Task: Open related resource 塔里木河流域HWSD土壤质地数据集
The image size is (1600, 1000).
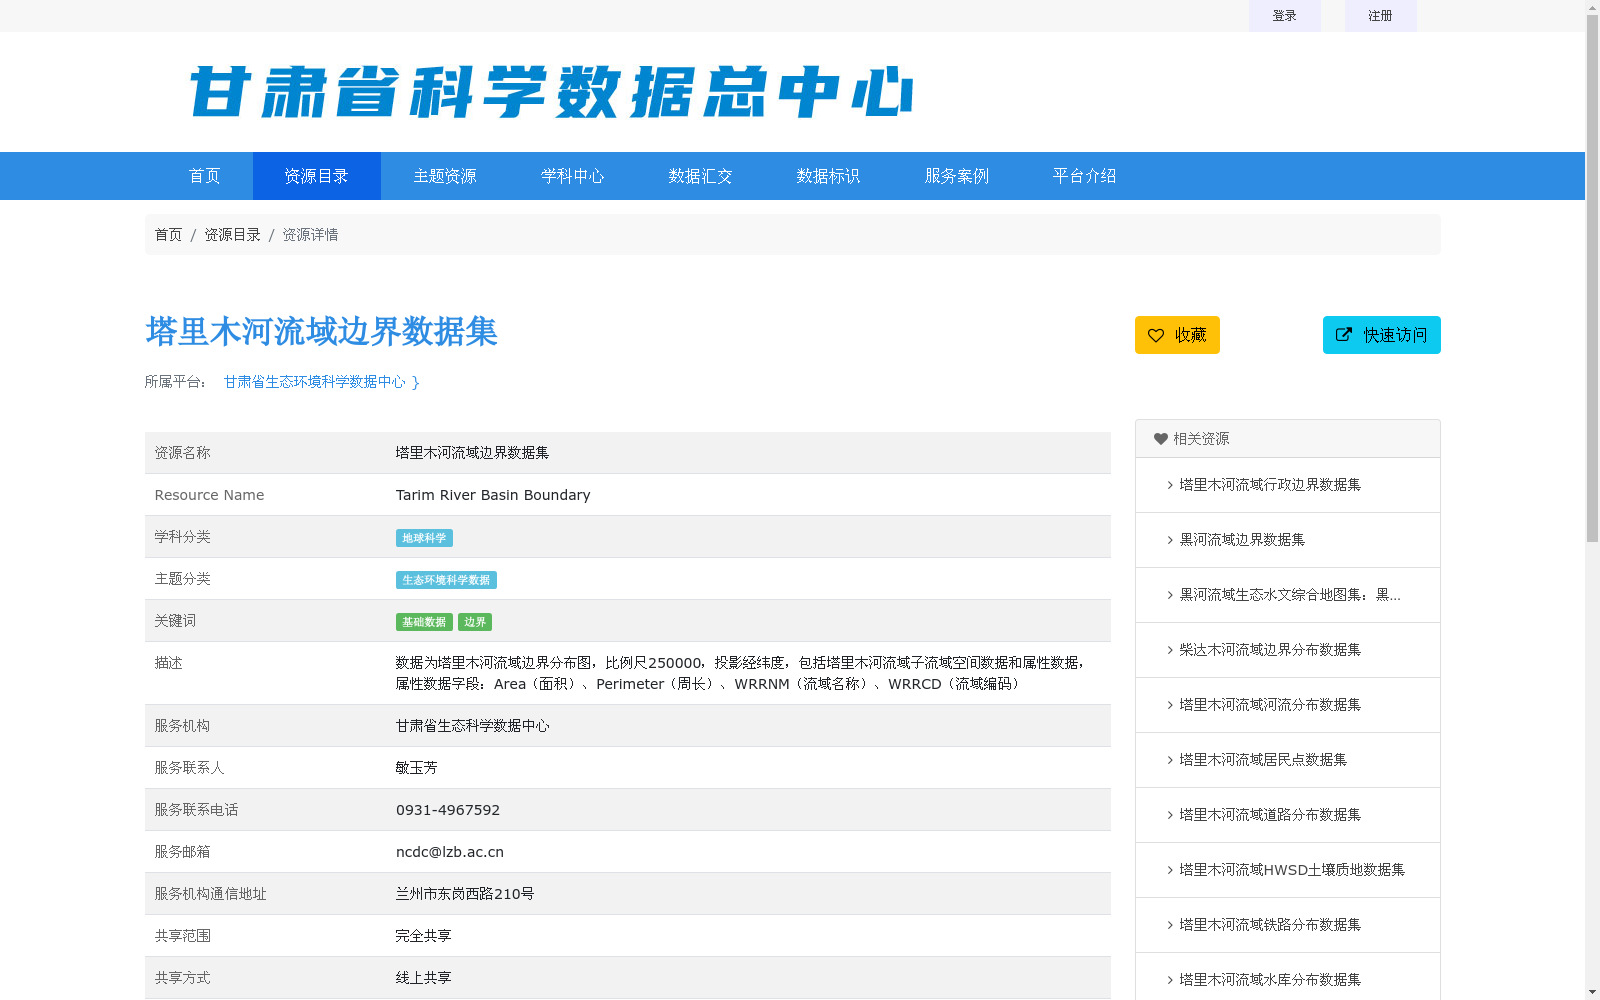Action: click(x=1292, y=870)
